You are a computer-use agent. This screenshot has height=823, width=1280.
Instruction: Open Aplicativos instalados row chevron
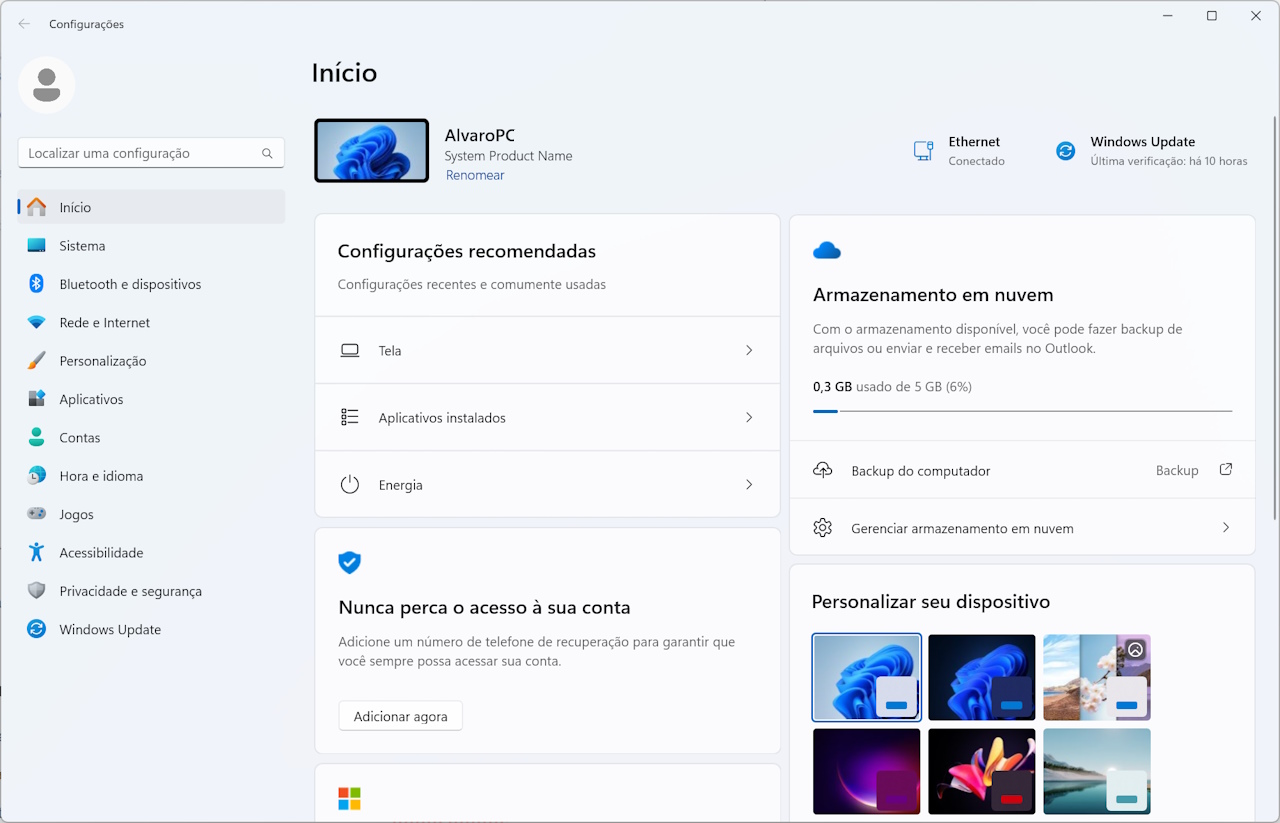click(x=749, y=418)
